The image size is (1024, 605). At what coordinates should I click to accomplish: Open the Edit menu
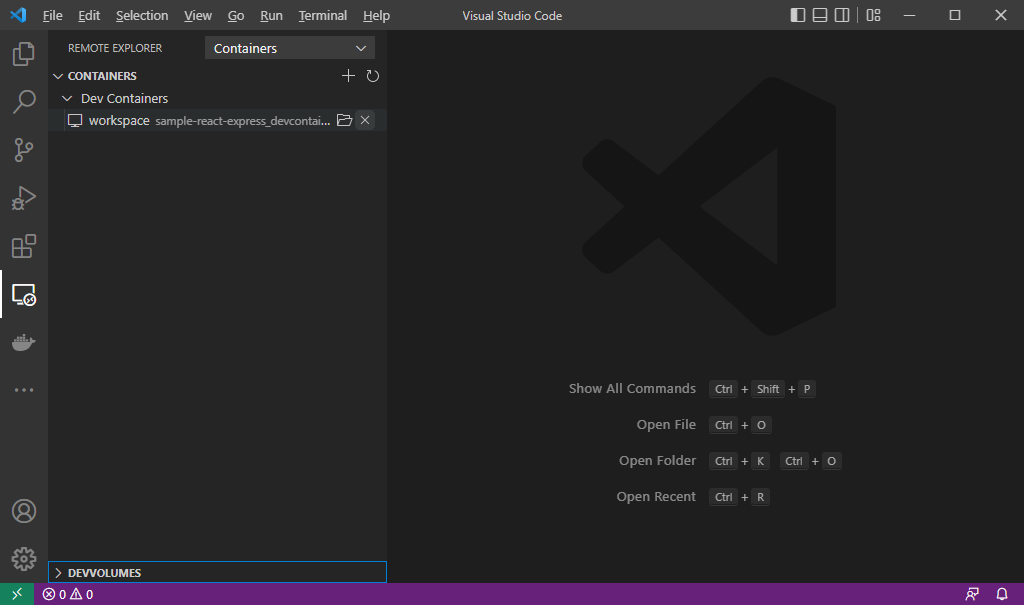89,16
